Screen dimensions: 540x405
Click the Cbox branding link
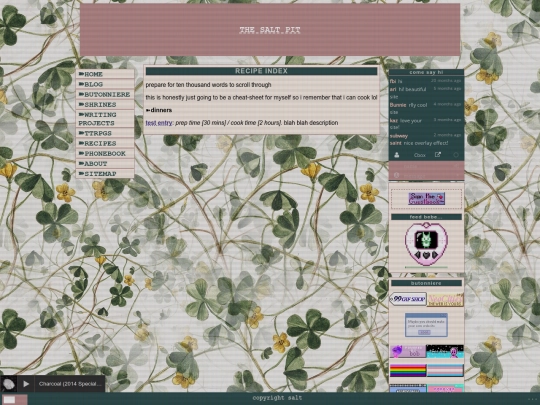click(419, 155)
